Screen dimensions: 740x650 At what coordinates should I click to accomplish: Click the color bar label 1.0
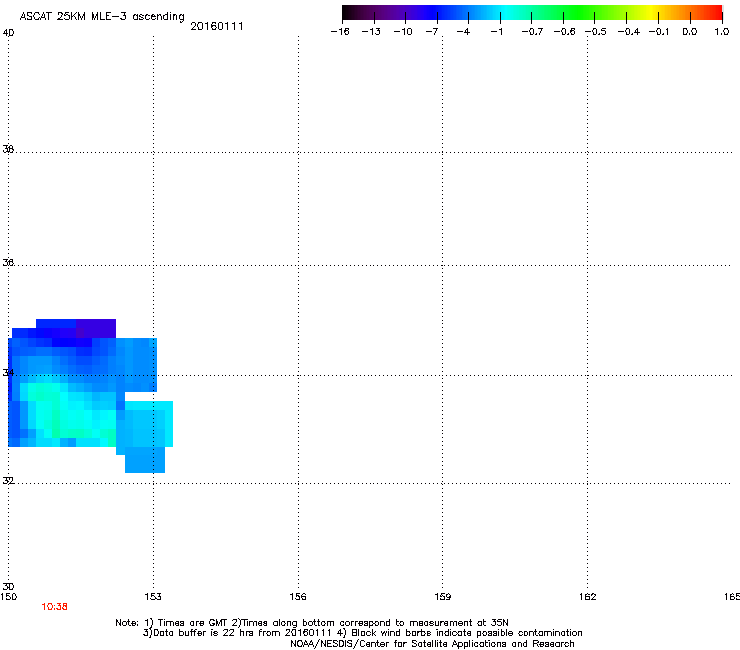point(722,32)
